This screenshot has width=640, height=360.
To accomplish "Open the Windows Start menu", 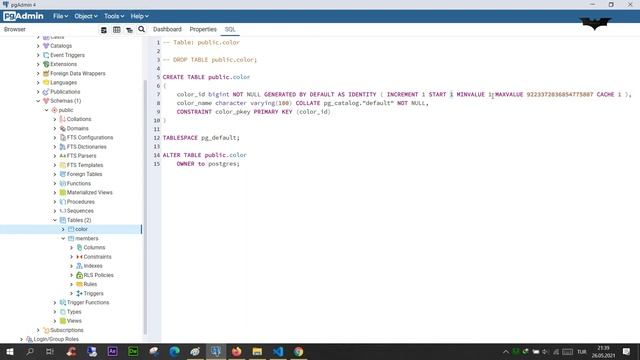I will click(10, 351).
